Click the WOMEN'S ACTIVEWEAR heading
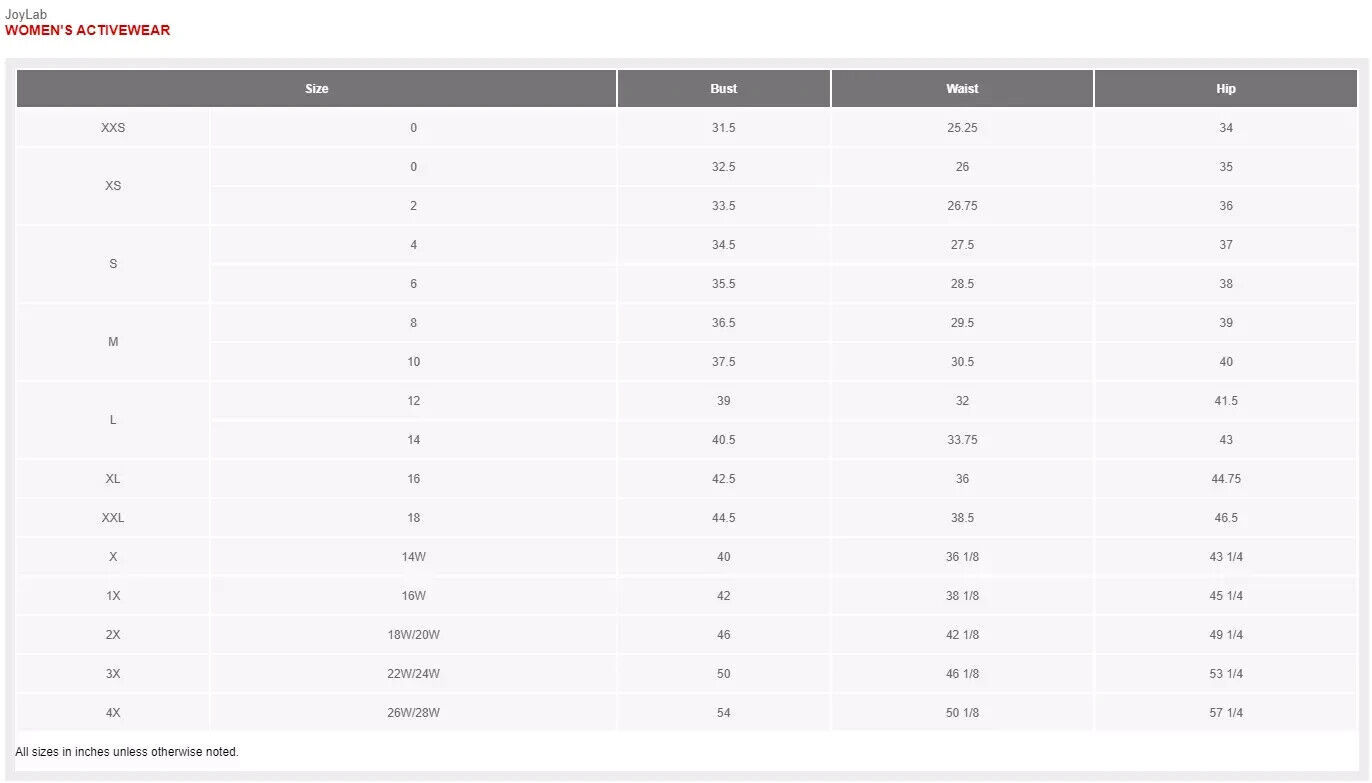1372x783 pixels. (x=88, y=30)
